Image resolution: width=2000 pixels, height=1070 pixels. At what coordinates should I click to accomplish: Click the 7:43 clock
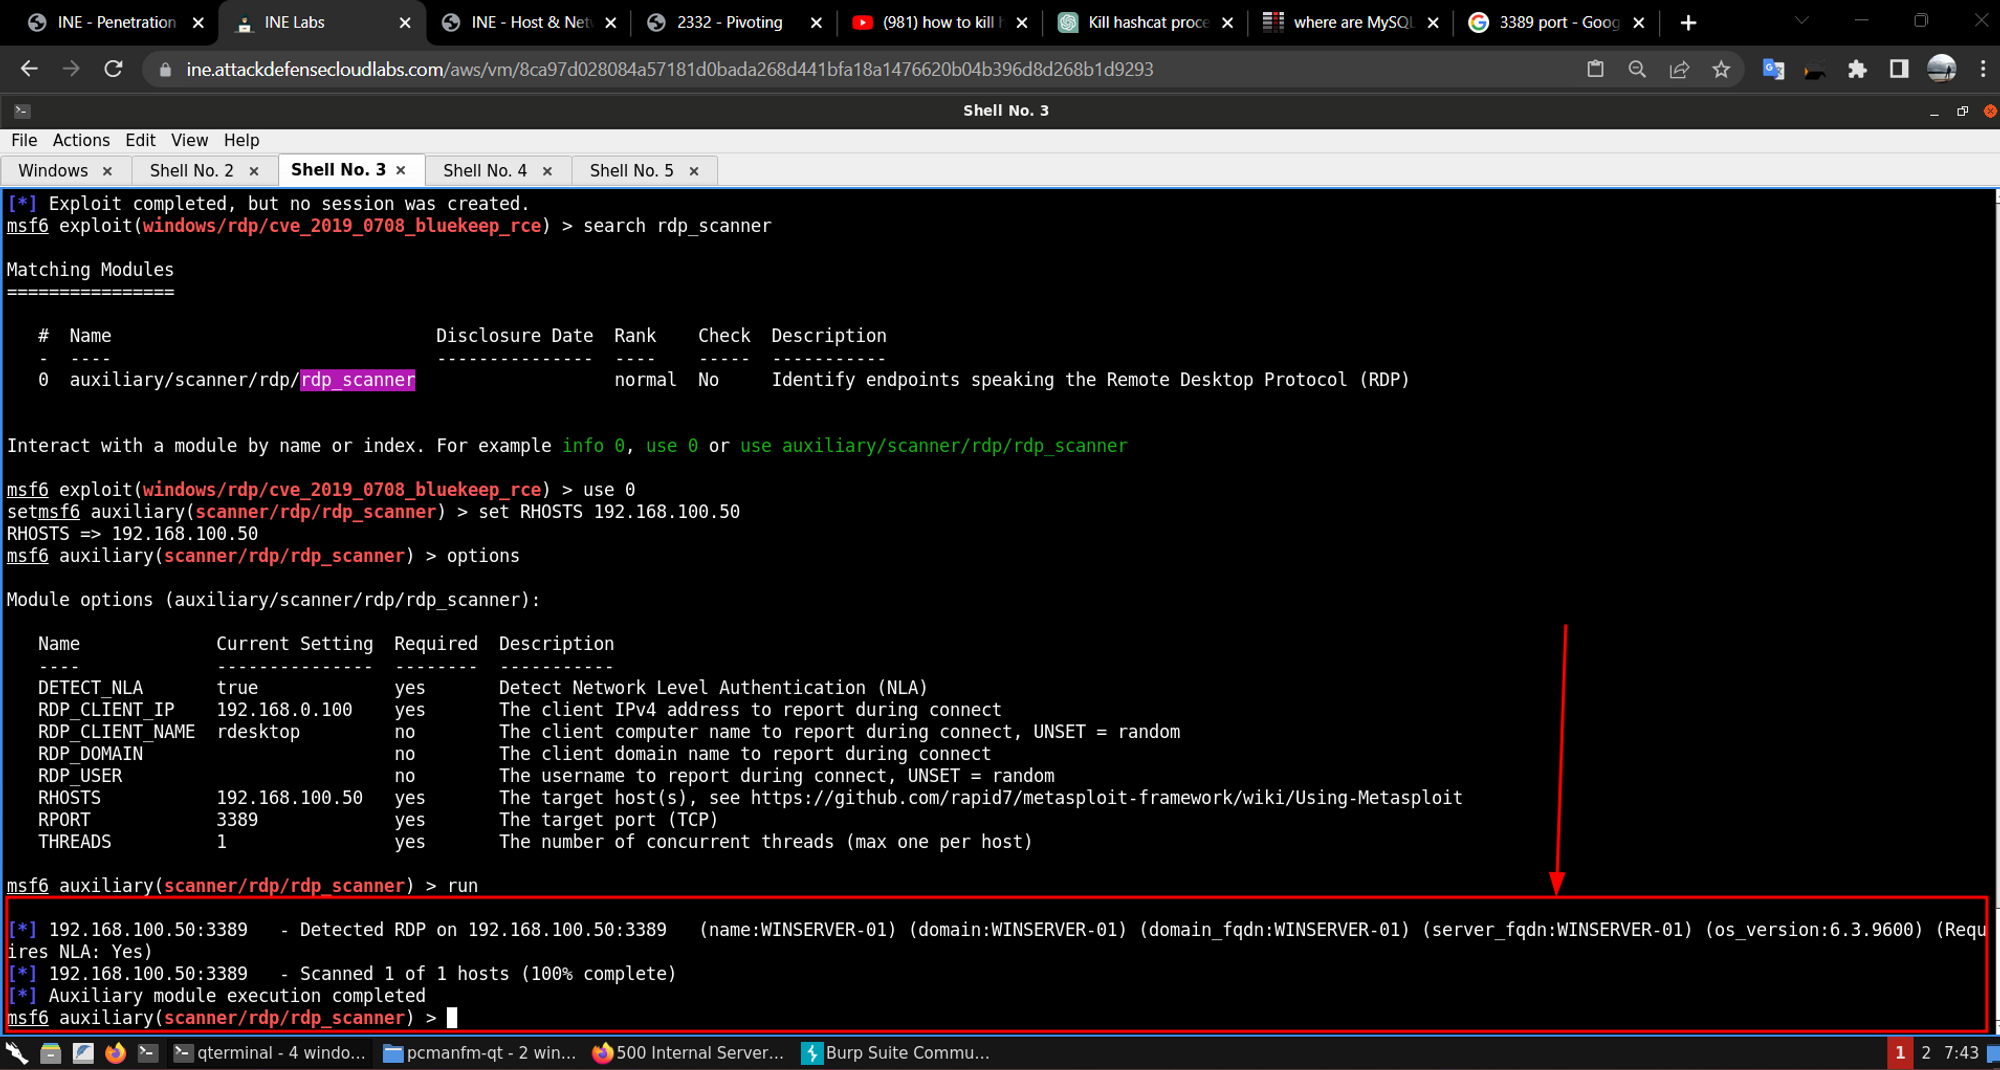click(x=1961, y=1052)
